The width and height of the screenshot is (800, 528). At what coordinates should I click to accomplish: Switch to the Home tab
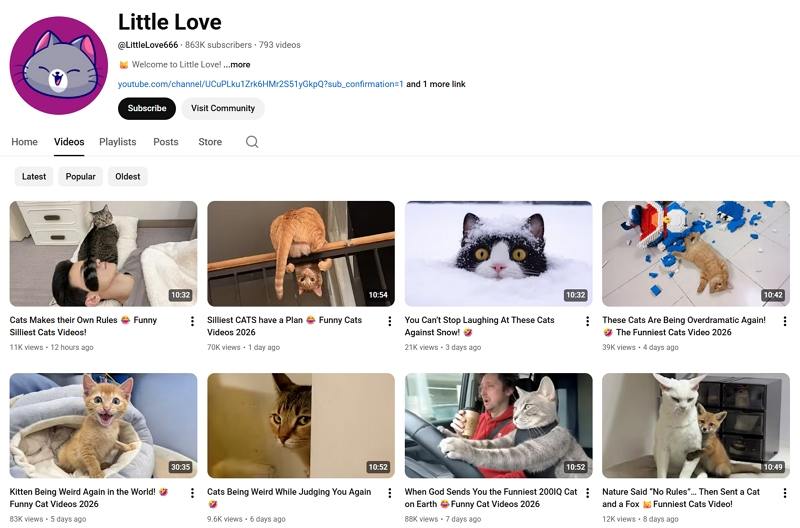pyautogui.click(x=24, y=142)
